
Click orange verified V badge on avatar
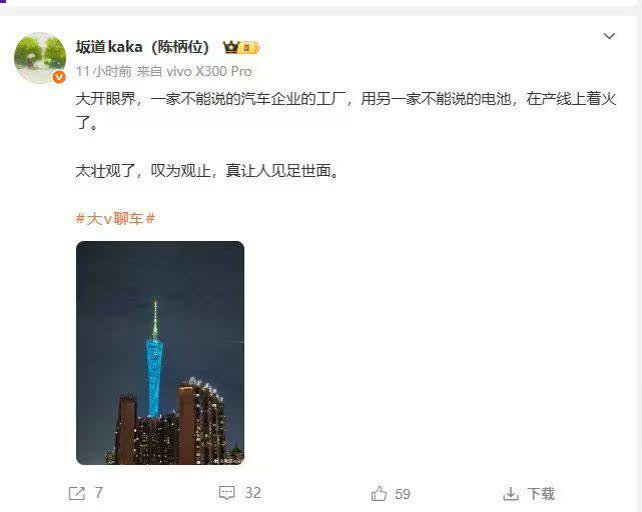pyautogui.click(x=59, y=76)
